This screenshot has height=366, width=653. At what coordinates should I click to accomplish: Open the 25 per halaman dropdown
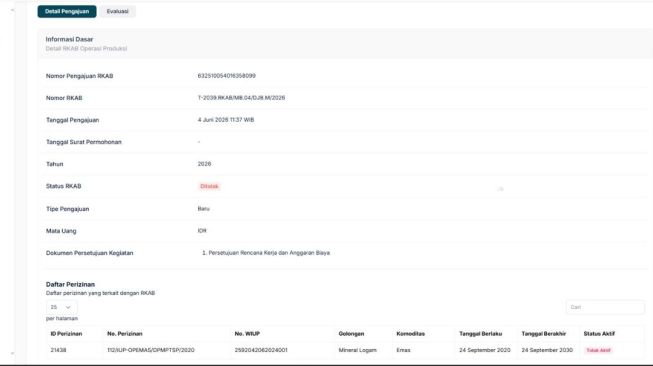(61, 307)
